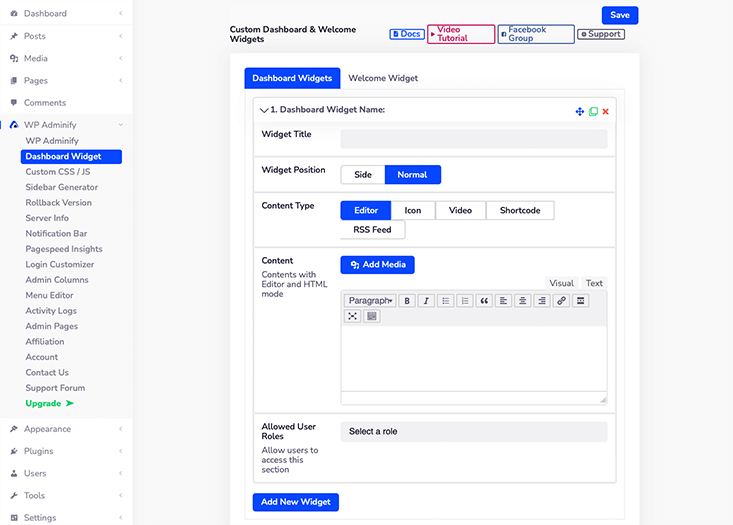Screen dimensions: 733x525
Task: Duplicate the dashboard widget with green icon
Action: tap(593, 111)
